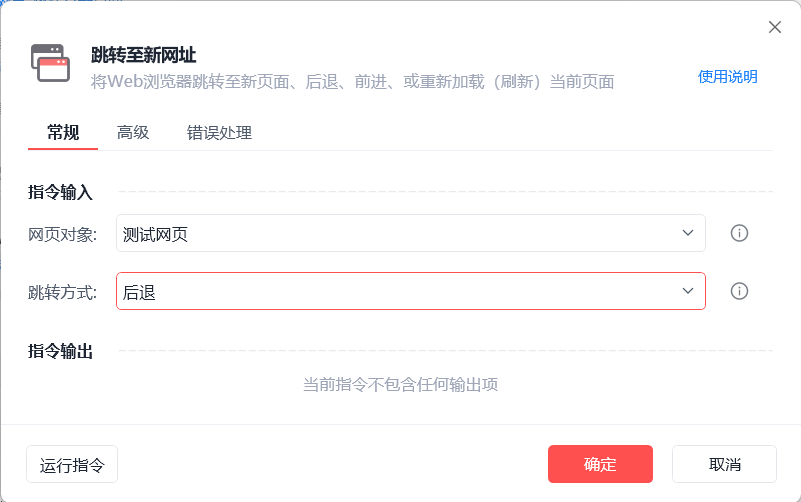Image resolution: width=801 pixels, height=502 pixels.
Task: Click the 跳转方式 field label
Action: [x=62, y=292]
